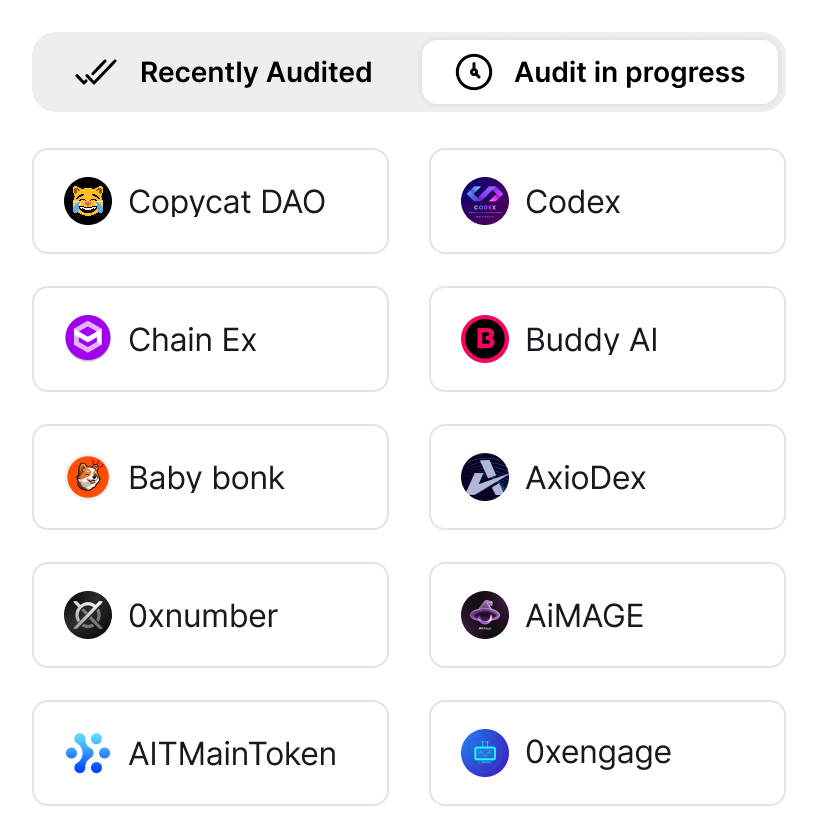Click the AiMAGE wizard hat icon

(x=485, y=616)
